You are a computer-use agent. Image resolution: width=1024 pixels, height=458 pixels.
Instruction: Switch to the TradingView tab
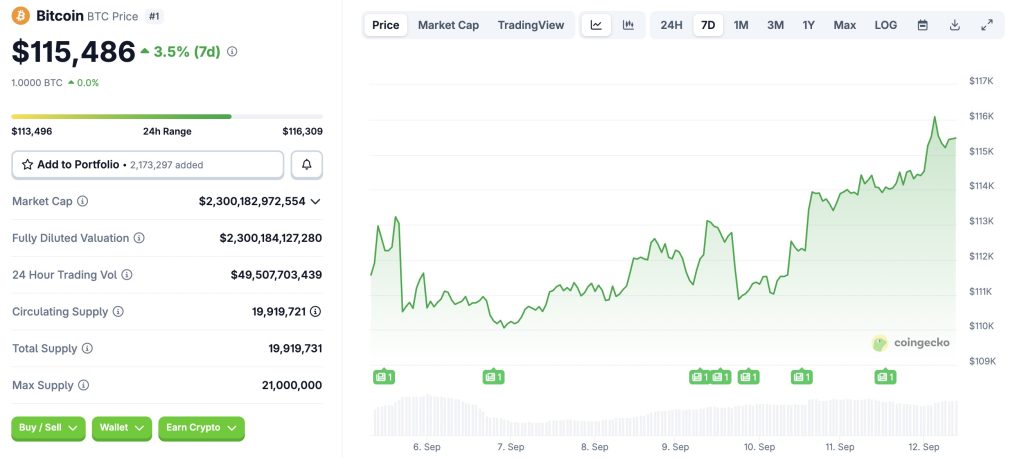[531, 25]
